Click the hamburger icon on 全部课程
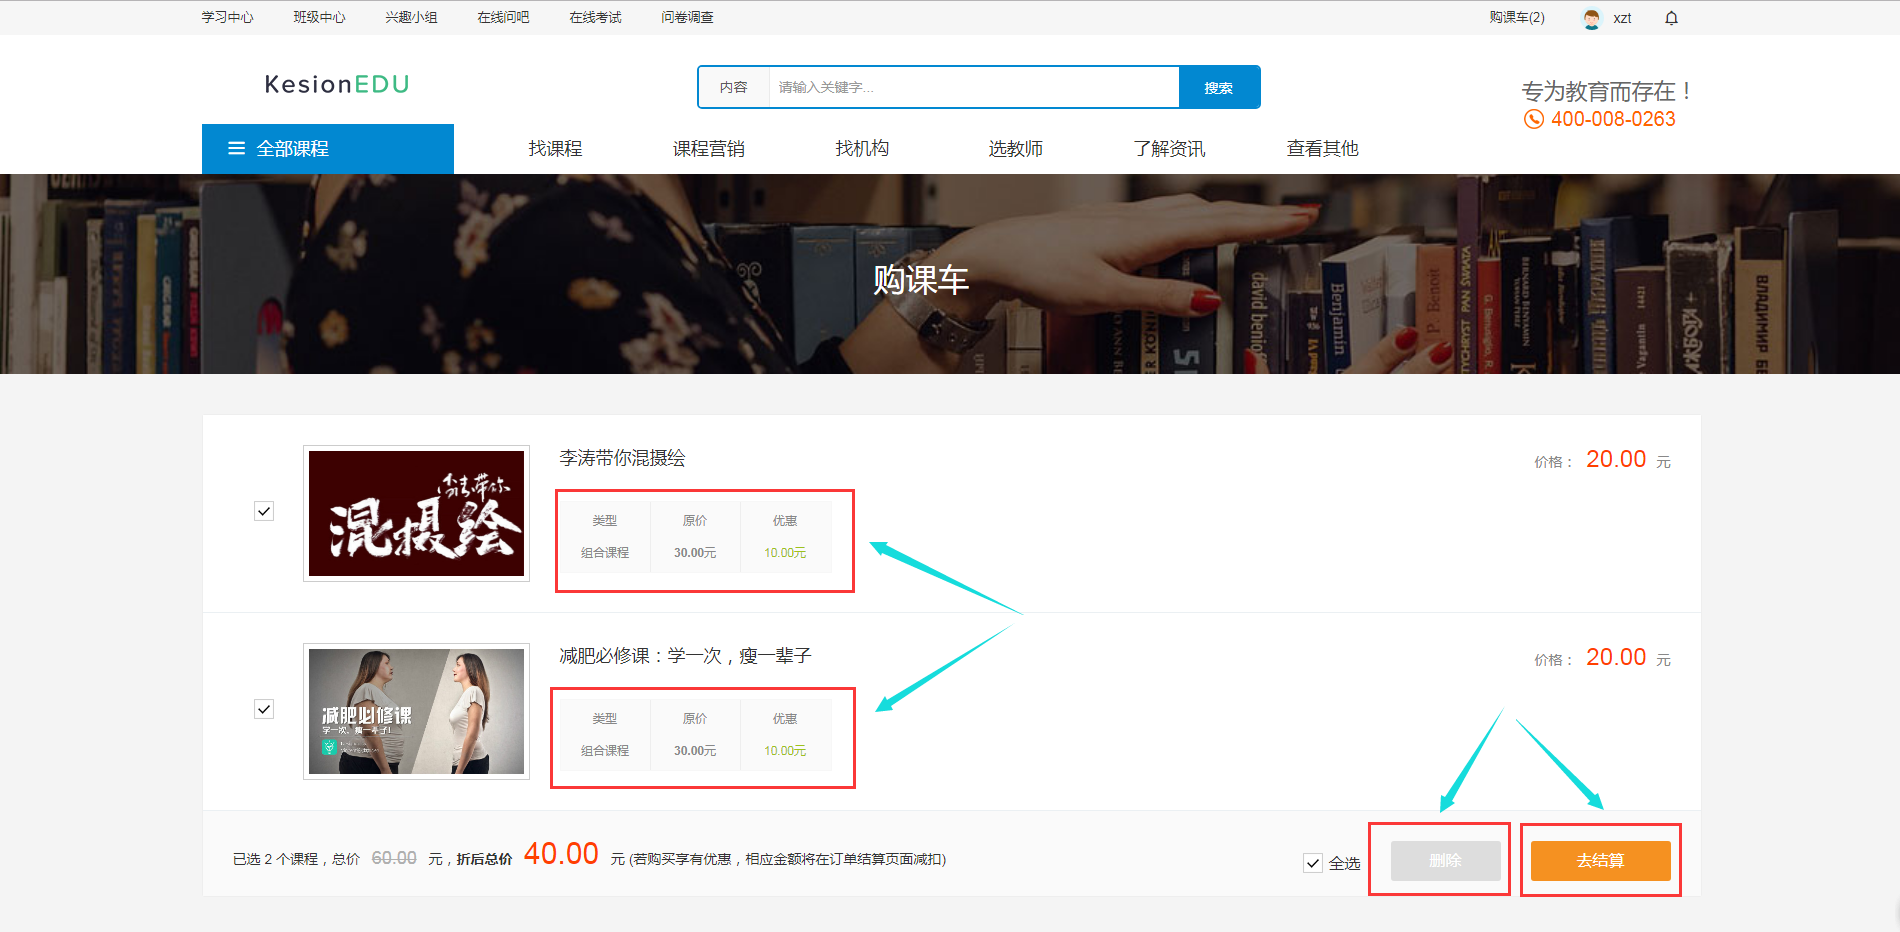This screenshot has width=1900, height=932. click(236, 148)
